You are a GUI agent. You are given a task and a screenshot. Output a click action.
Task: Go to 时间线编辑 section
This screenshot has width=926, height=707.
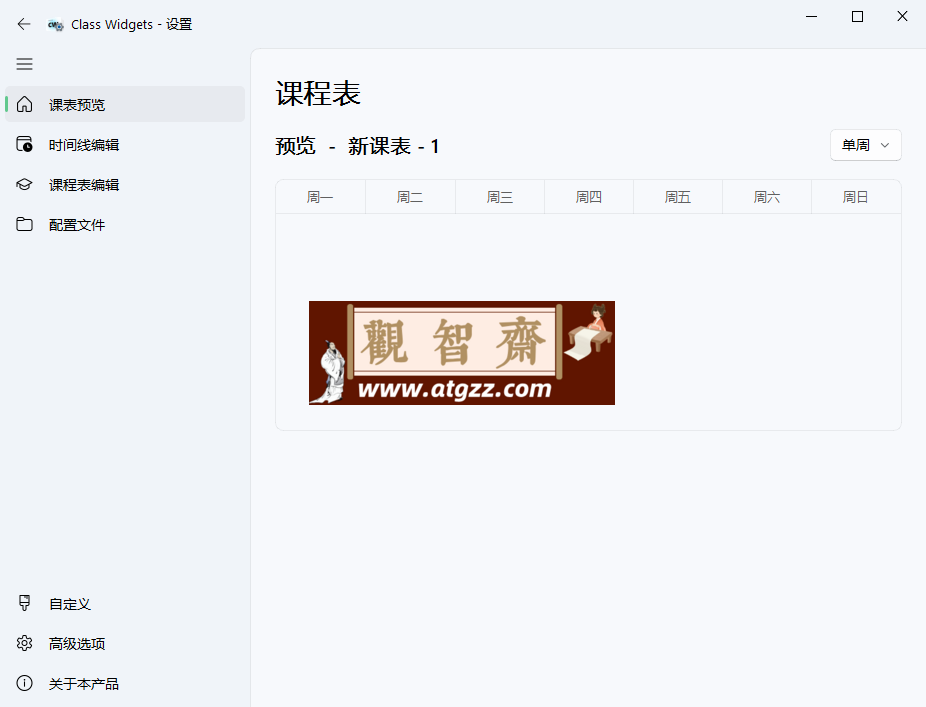point(125,145)
